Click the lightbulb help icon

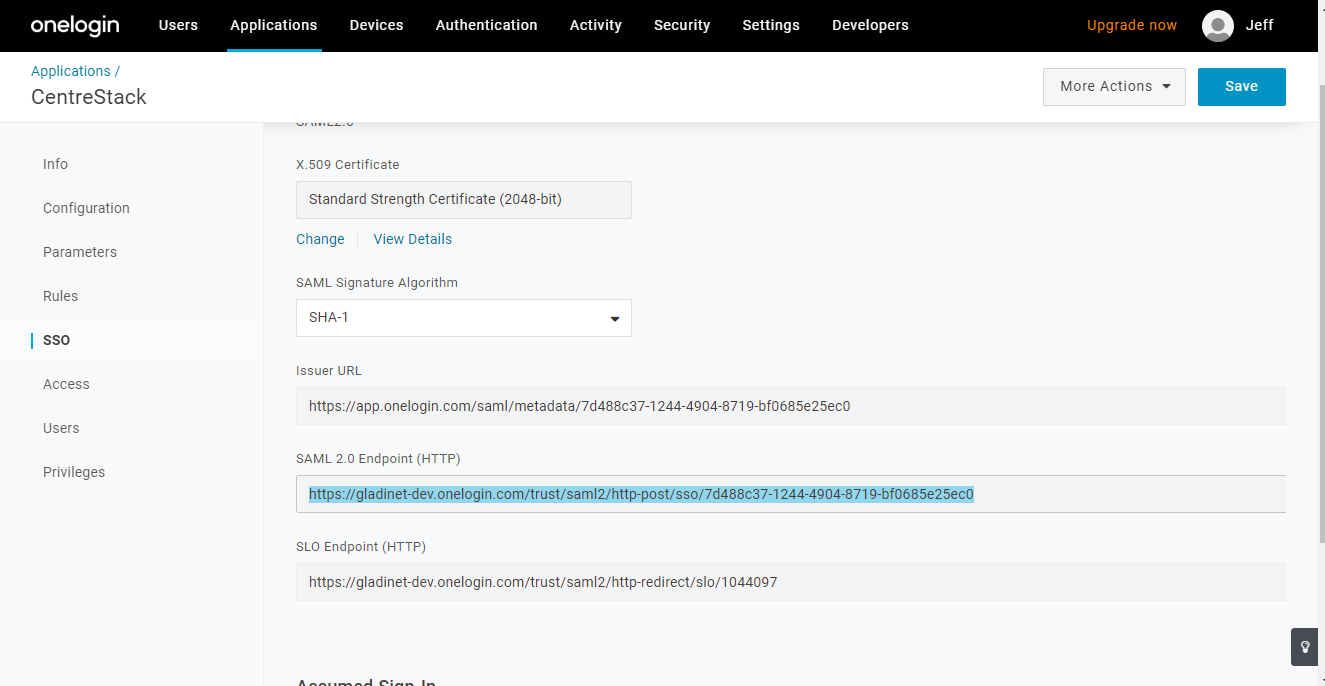tap(1305, 647)
